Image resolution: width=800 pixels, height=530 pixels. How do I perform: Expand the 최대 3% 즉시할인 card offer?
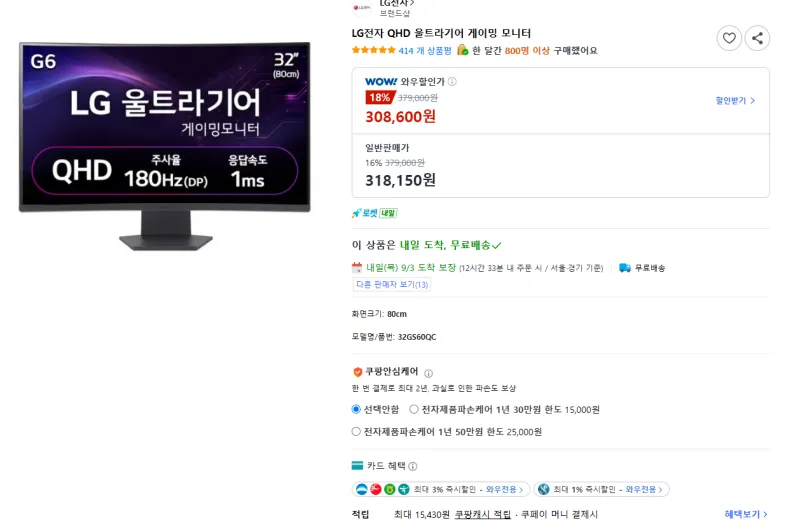pyautogui.click(x=441, y=489)
